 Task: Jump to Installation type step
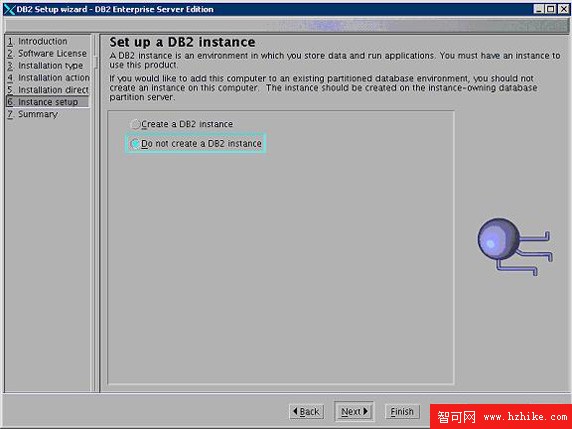click(x=45, y=66)
